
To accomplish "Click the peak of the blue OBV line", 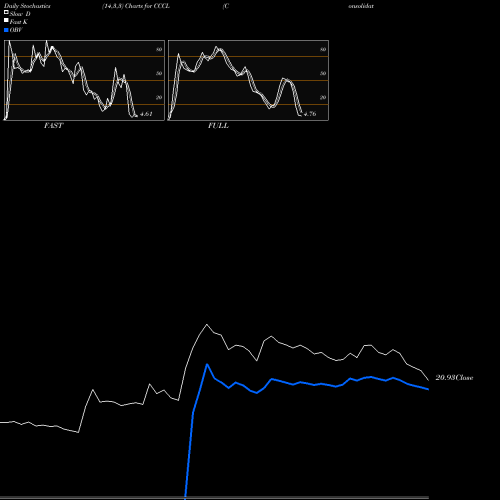I will click(207, 364).
